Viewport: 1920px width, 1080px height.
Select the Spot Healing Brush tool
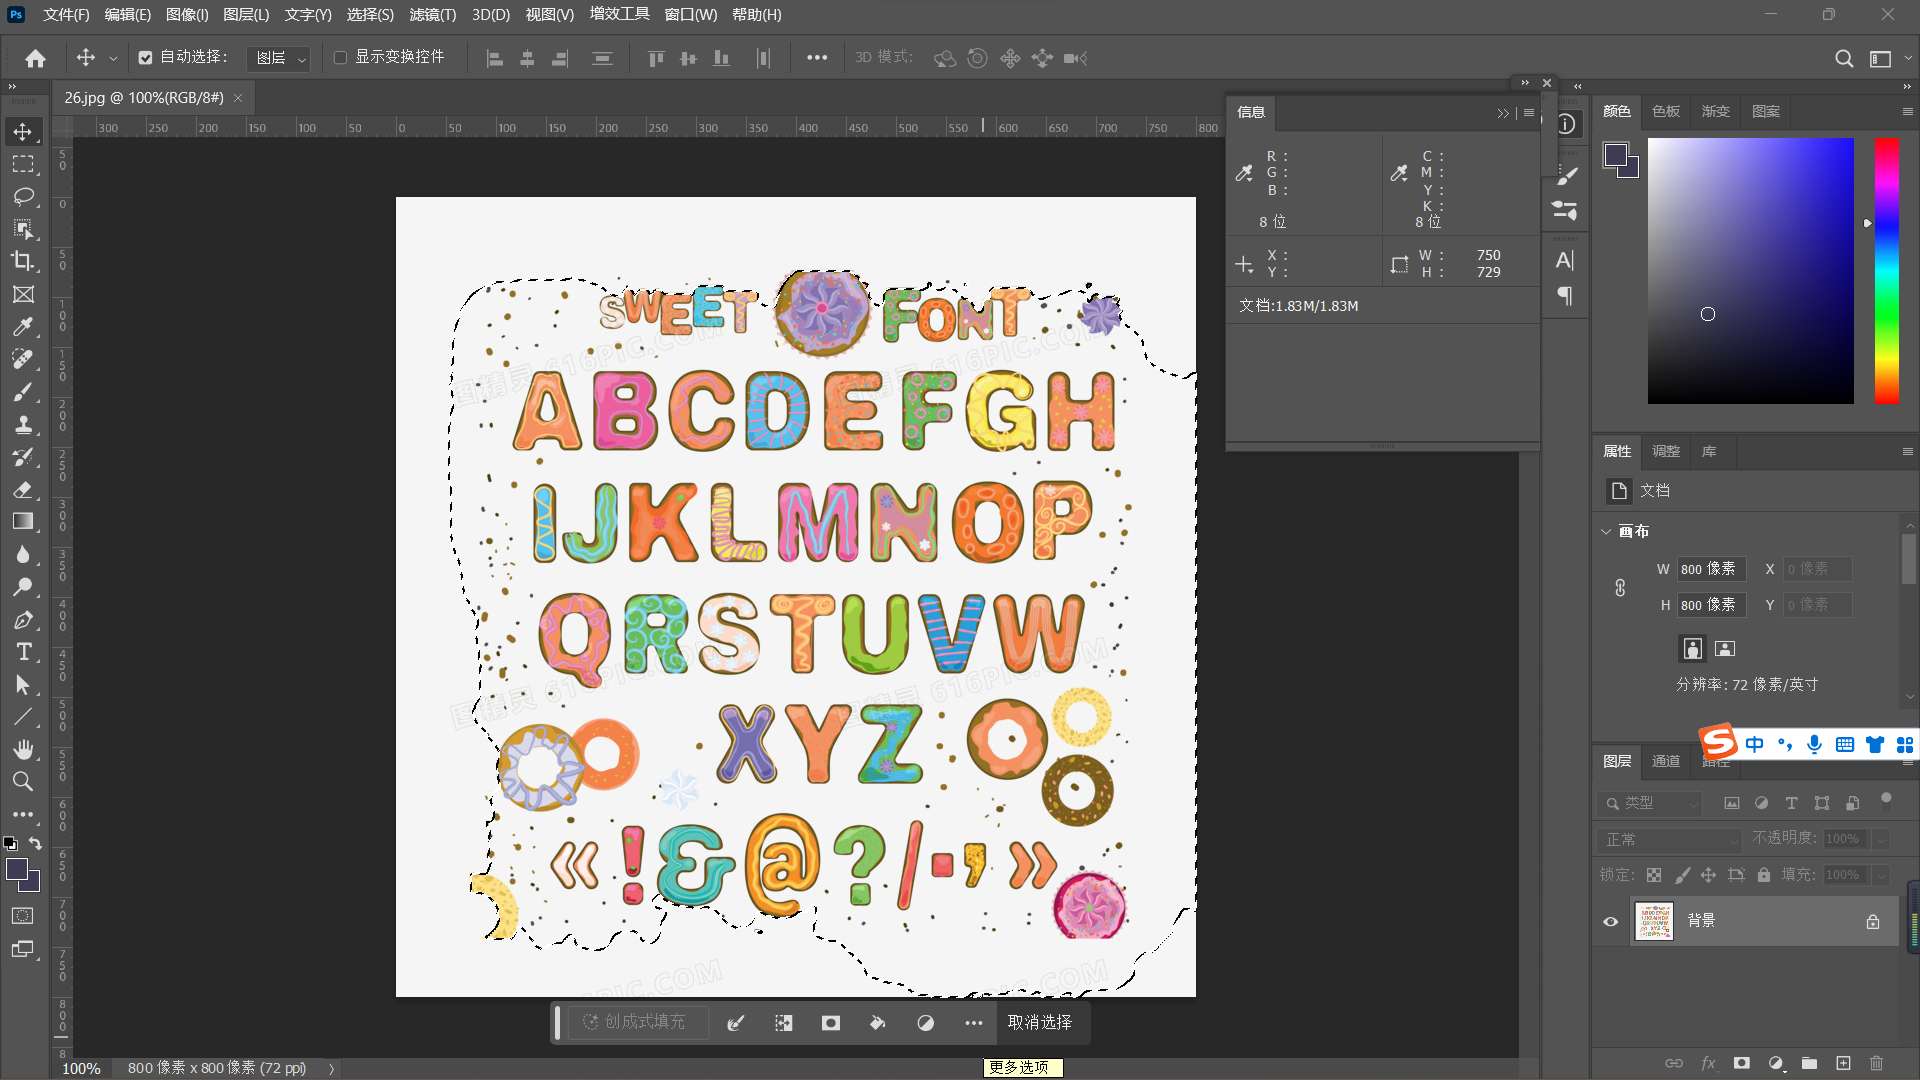23,359
